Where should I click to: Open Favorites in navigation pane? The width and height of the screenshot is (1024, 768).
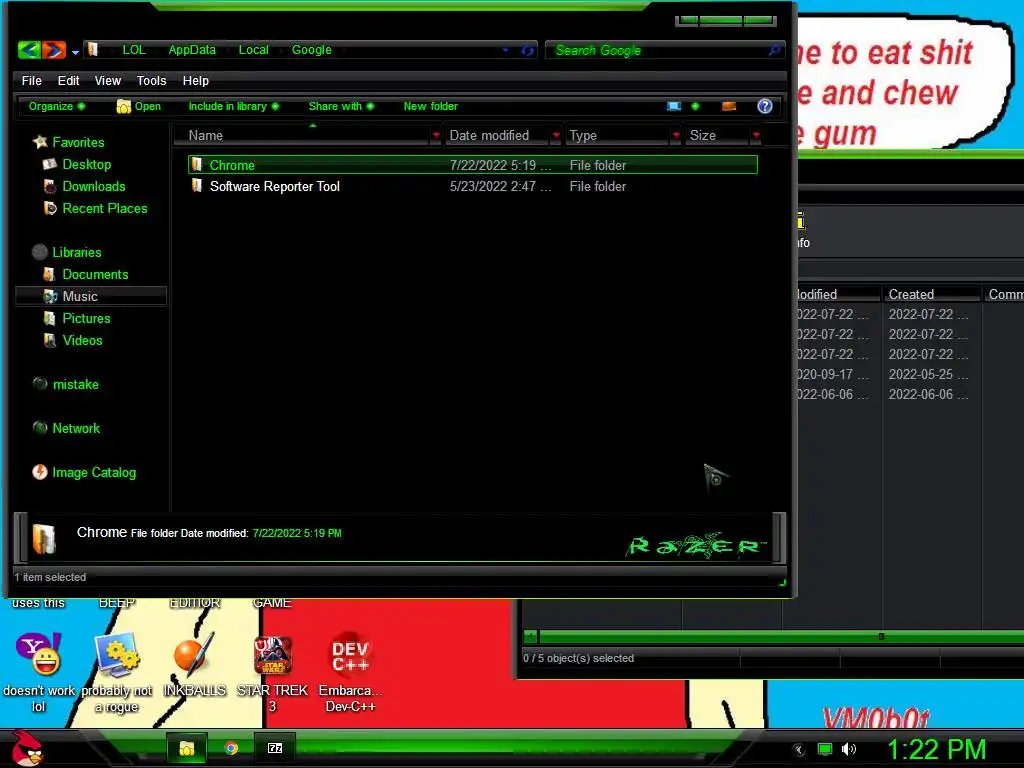click(x=69, y=142)
